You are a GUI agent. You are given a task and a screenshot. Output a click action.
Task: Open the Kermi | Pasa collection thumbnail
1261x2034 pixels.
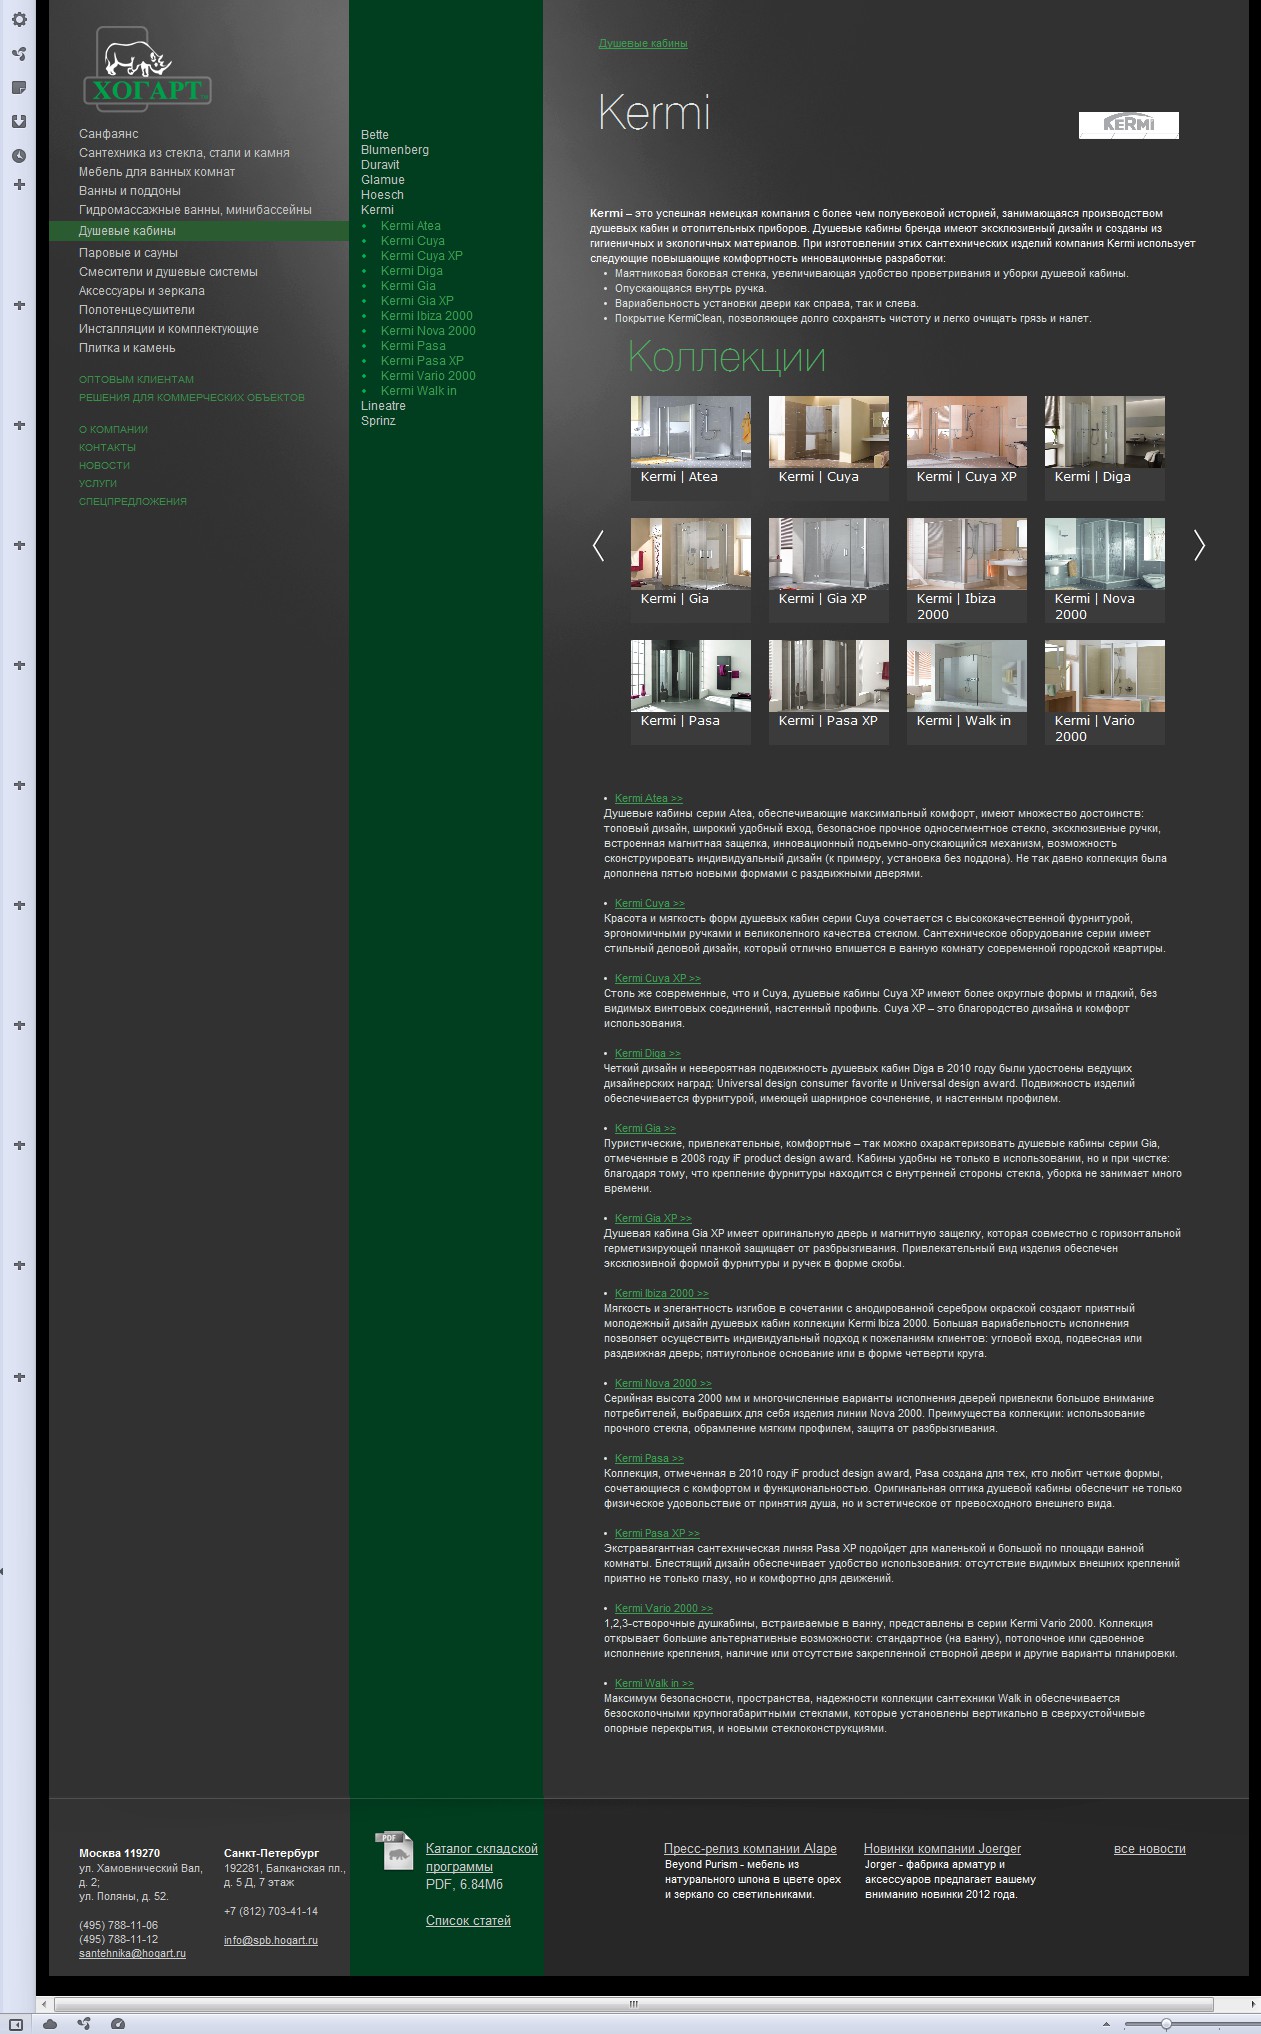[x=690, y=692]
